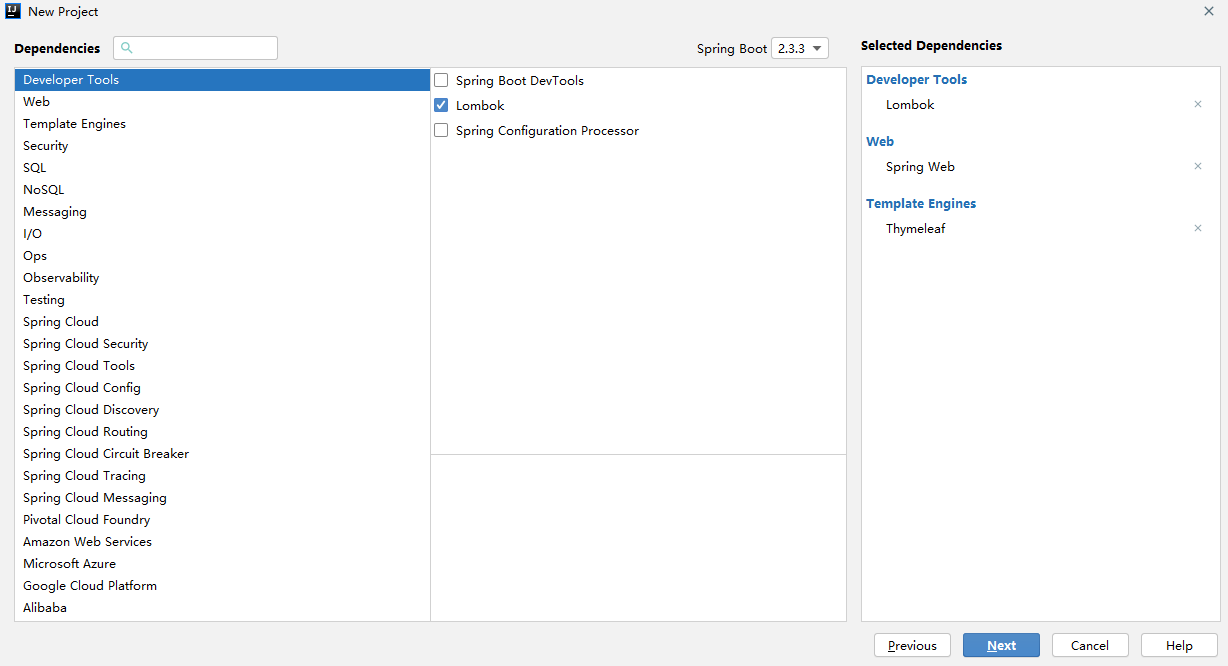Screen dimensions: 1228x666
Task: Select the Alibaba category
Action: pos(222,608)
